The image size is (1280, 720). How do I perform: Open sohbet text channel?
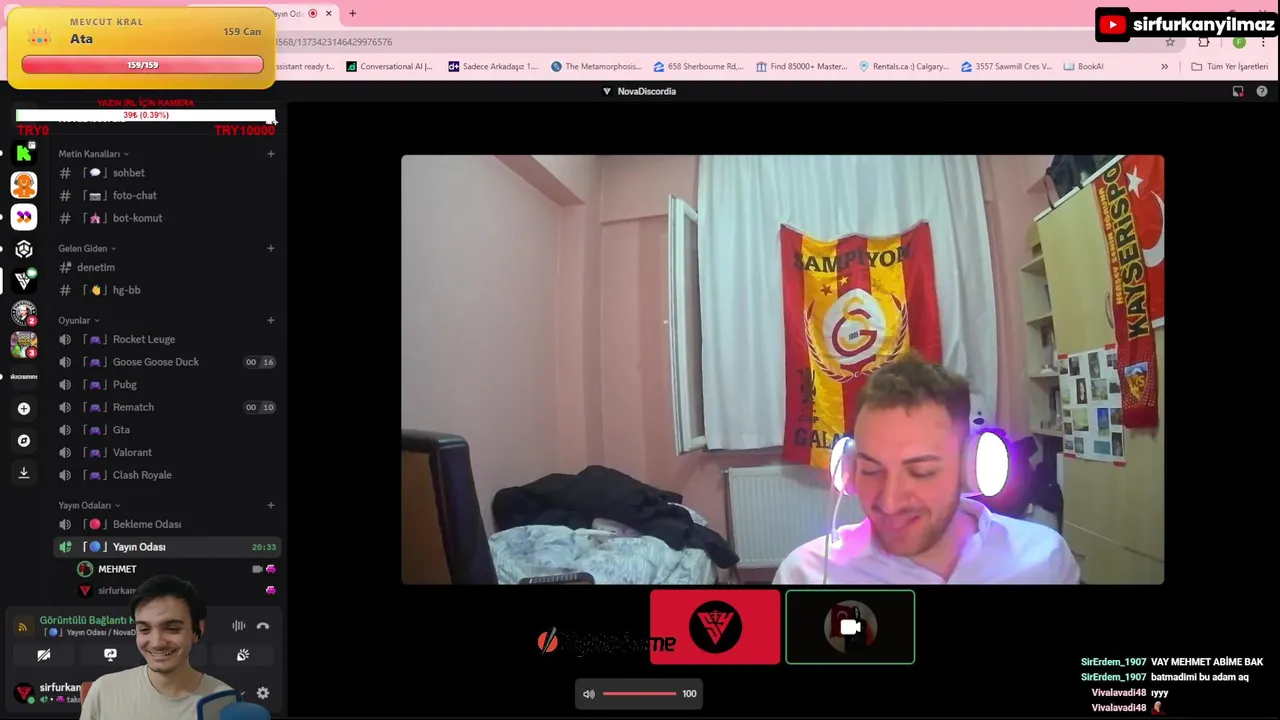pyautogui.click(x=166, y=173)
